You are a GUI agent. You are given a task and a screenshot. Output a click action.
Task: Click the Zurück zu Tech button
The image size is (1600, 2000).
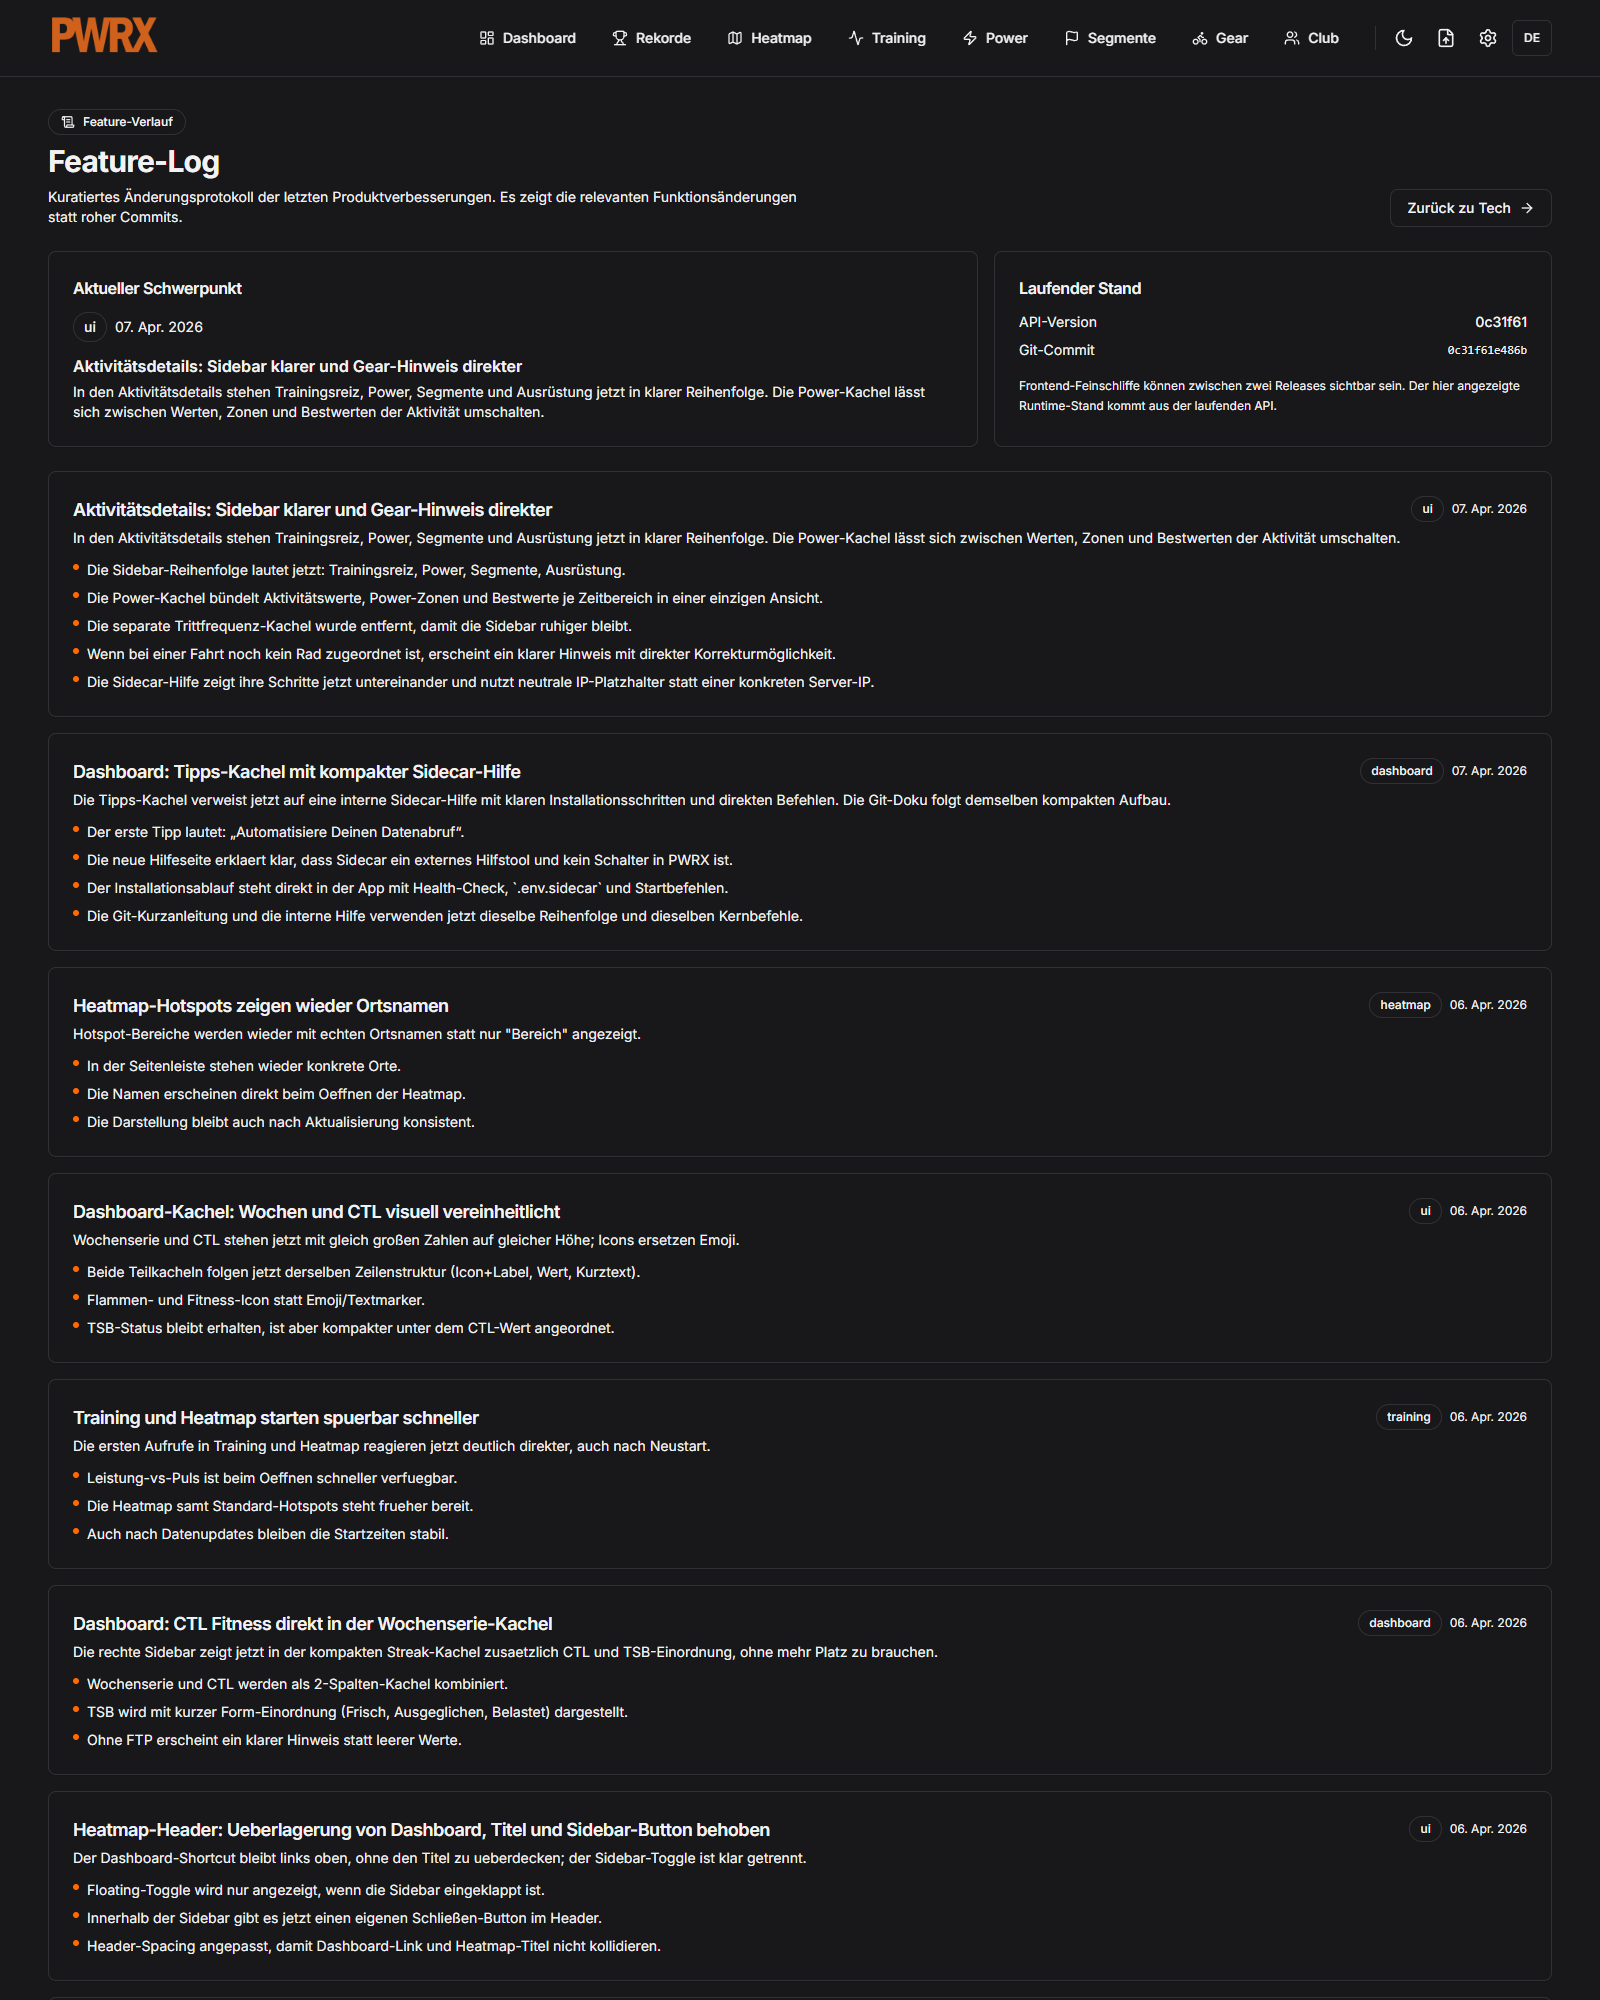coord(1470,208)
